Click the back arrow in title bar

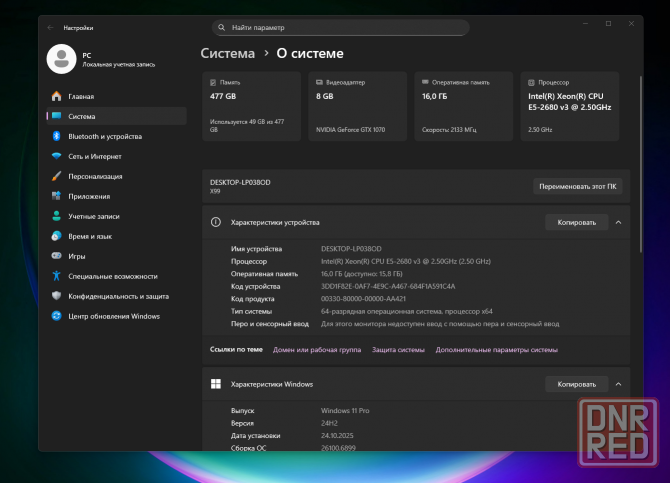pyautogui.click(x=50, y=28)
